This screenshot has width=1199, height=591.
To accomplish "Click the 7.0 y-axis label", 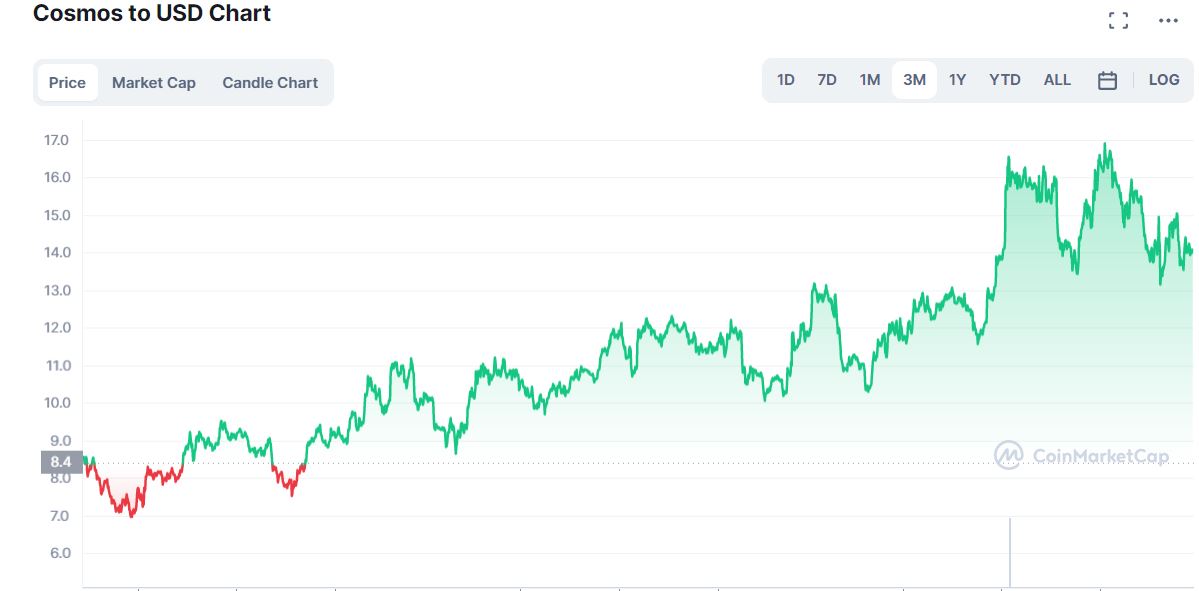I will [60, 516].
